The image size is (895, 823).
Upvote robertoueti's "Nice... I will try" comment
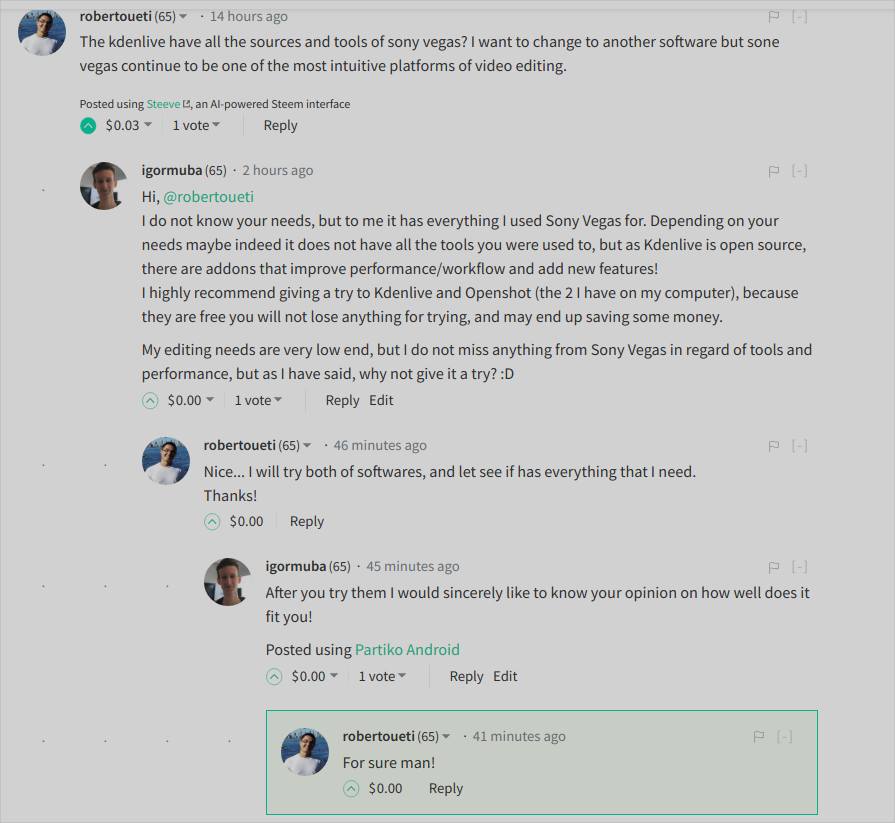(x=212, y=522)
